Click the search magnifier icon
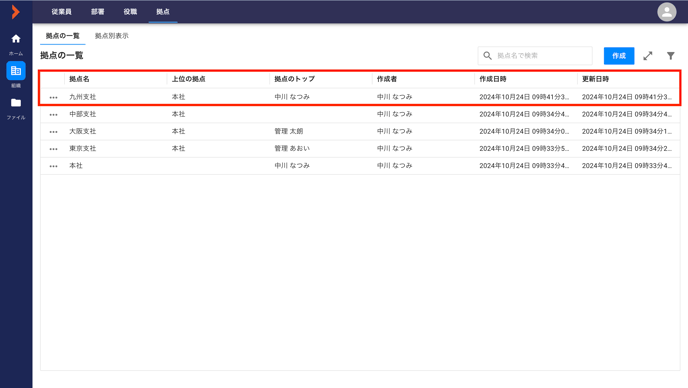Screen dimensions: 688x388 (487, 56)
